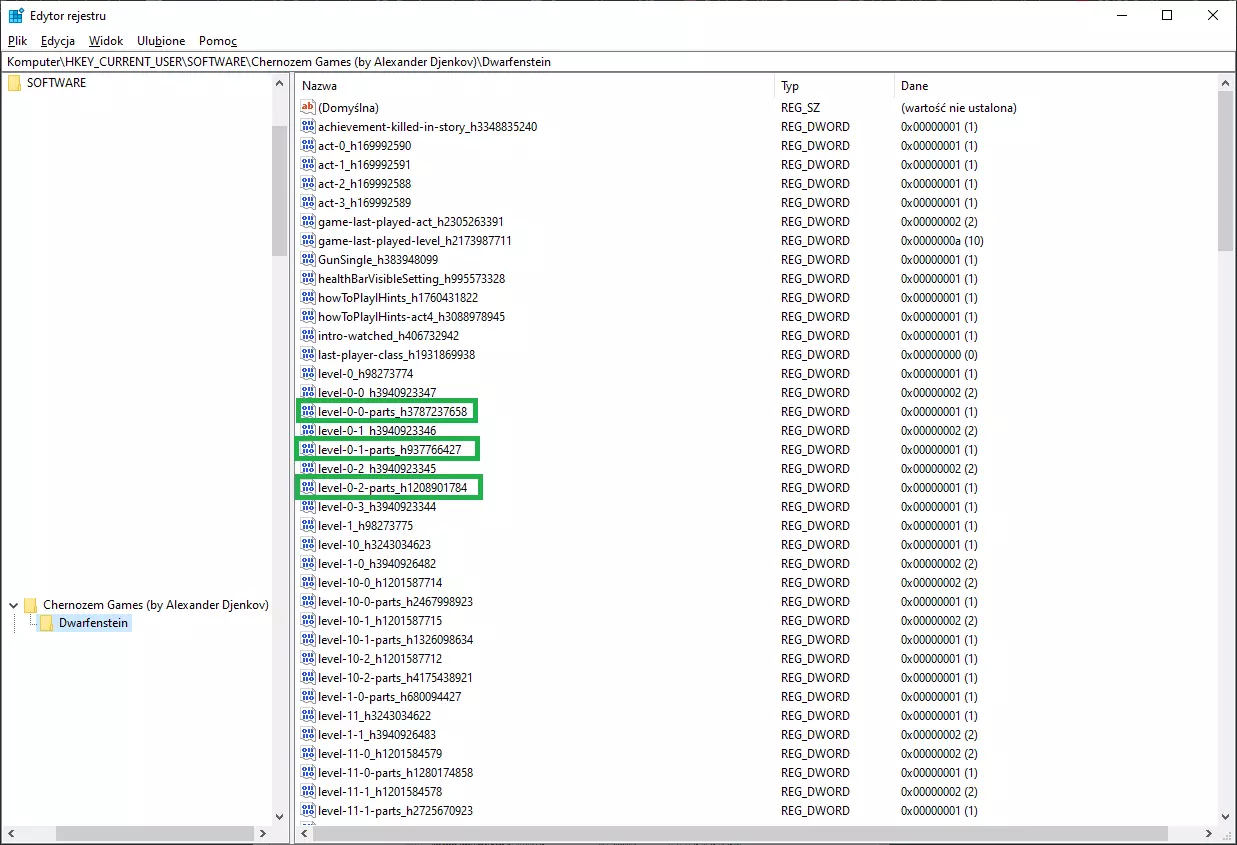Click the Registry Editor title bar icon

point(16,15)
